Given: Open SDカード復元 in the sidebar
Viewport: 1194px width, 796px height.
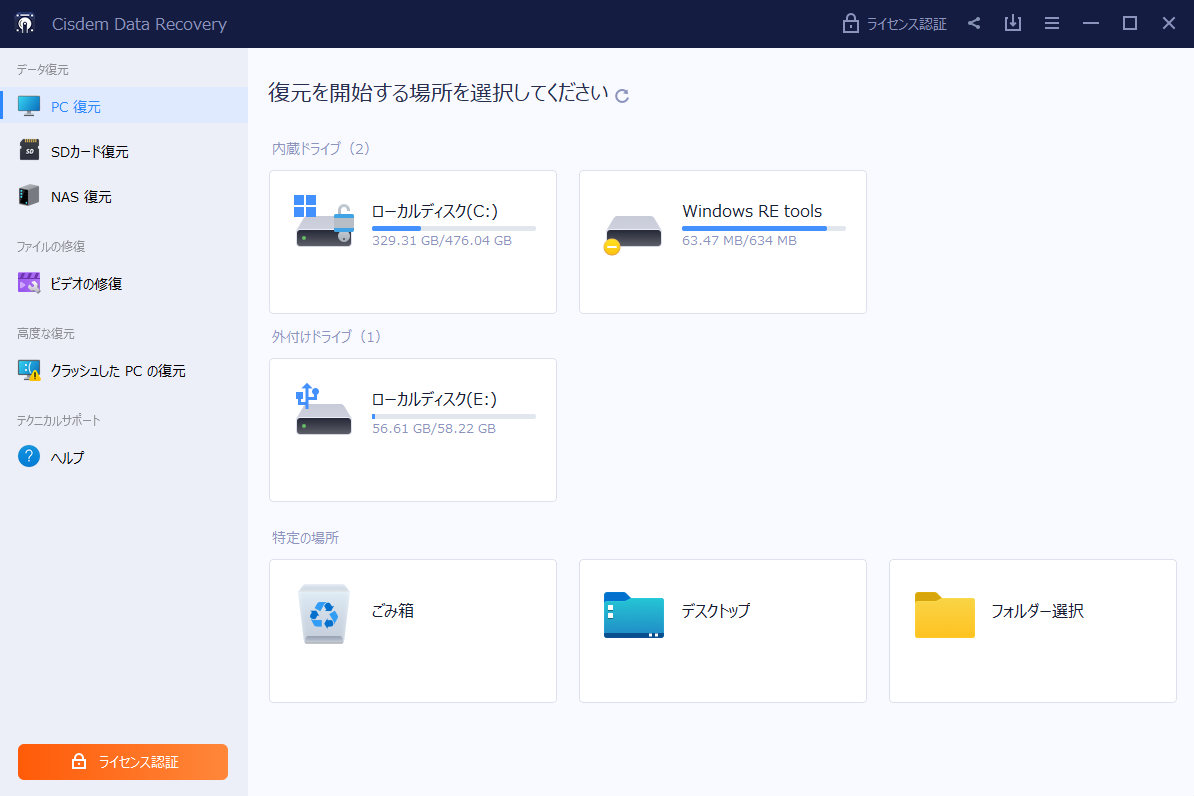Looking at the screenshot, I should click(89, 151).
